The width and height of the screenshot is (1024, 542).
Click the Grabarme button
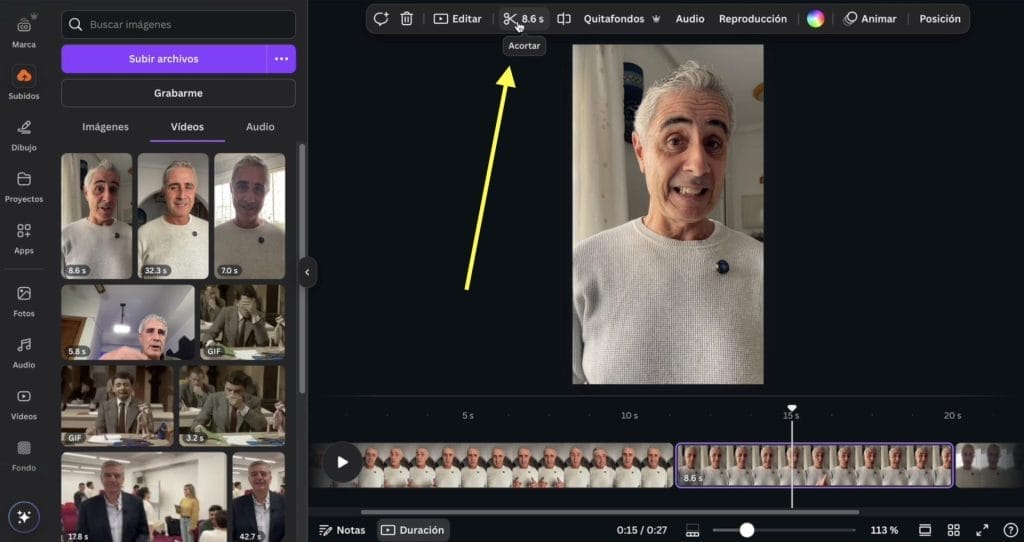pyautogui.click(x=178, y=93)
